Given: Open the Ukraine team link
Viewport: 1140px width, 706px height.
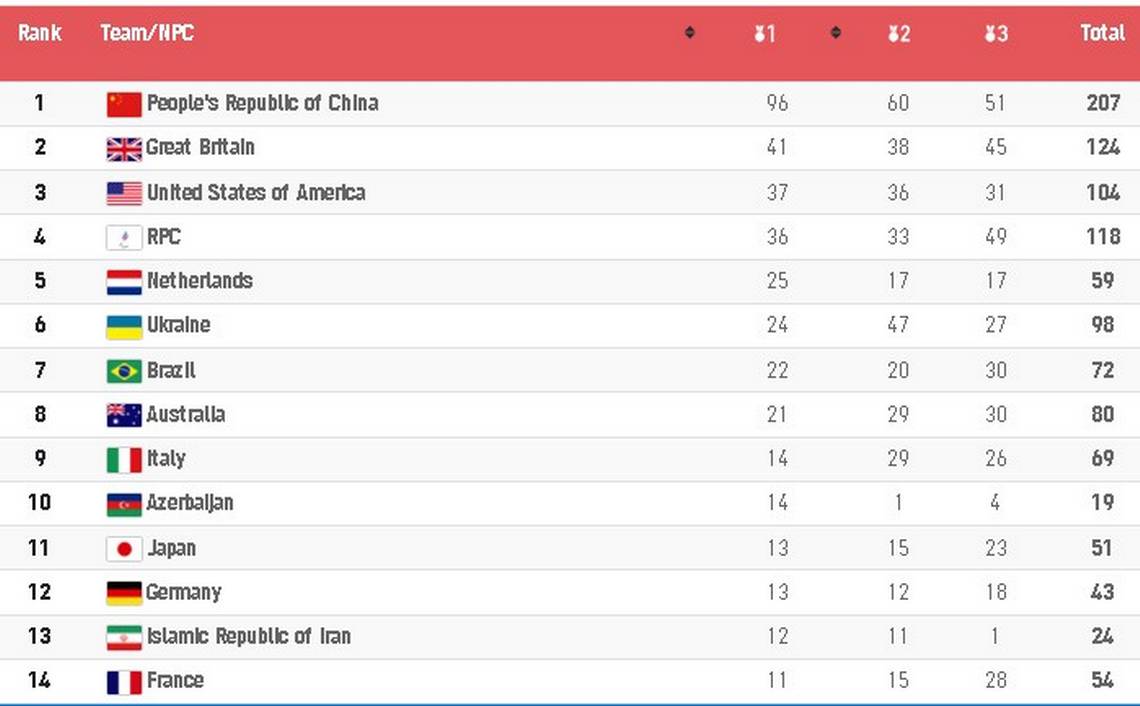Looking at the screenshot, I should (x=178, y=325).
